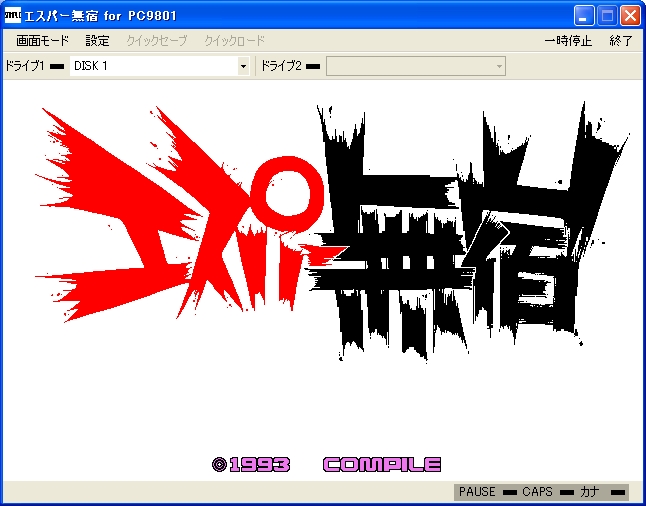Viewport: 646px width, 506px height.
Task: Open the 画面モード menu
Action: point(43,41)
